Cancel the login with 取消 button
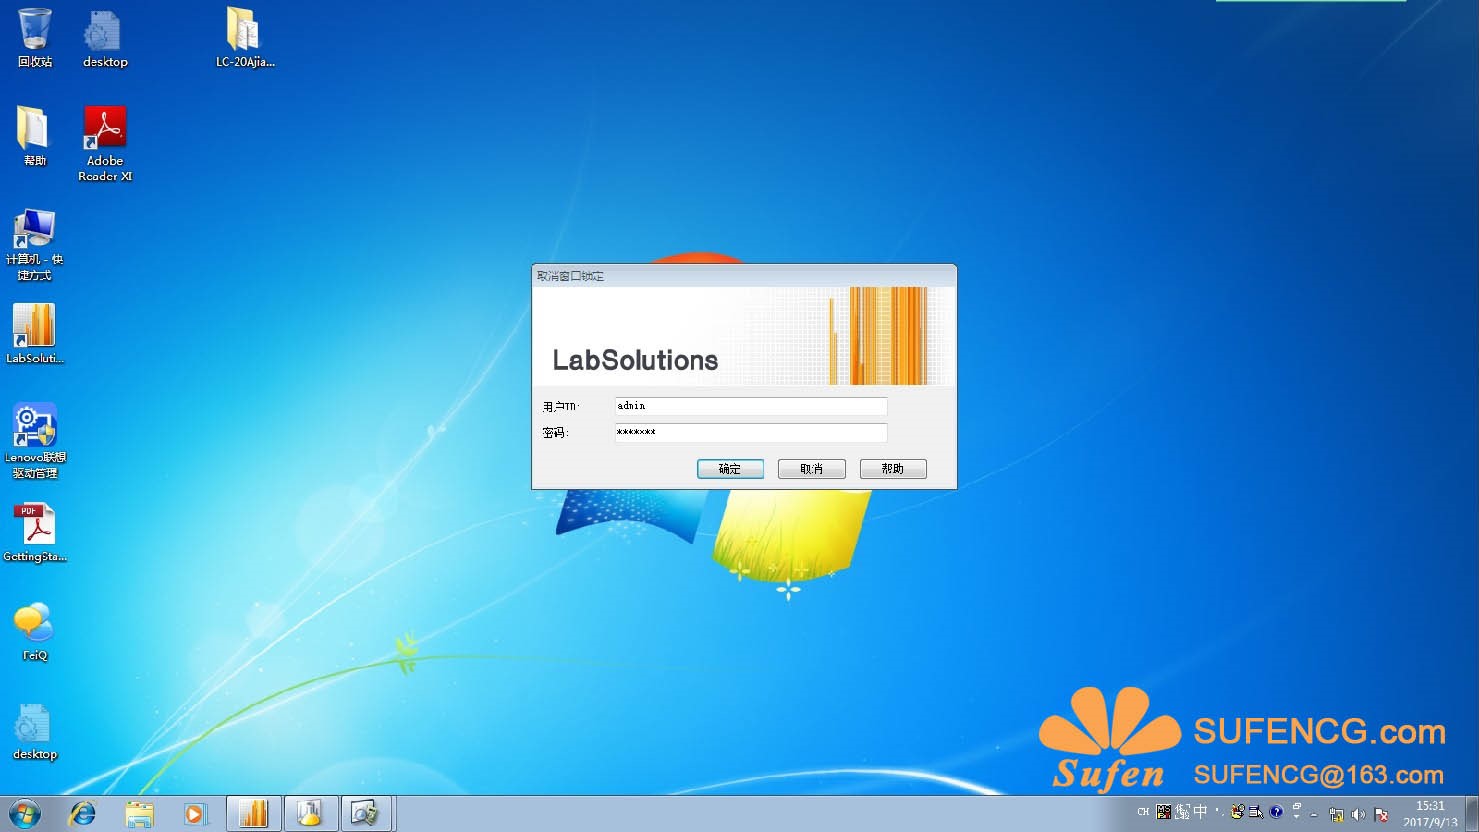Image resolution: width=1479 pixels, height=832 pixels. tap(812, 469)
